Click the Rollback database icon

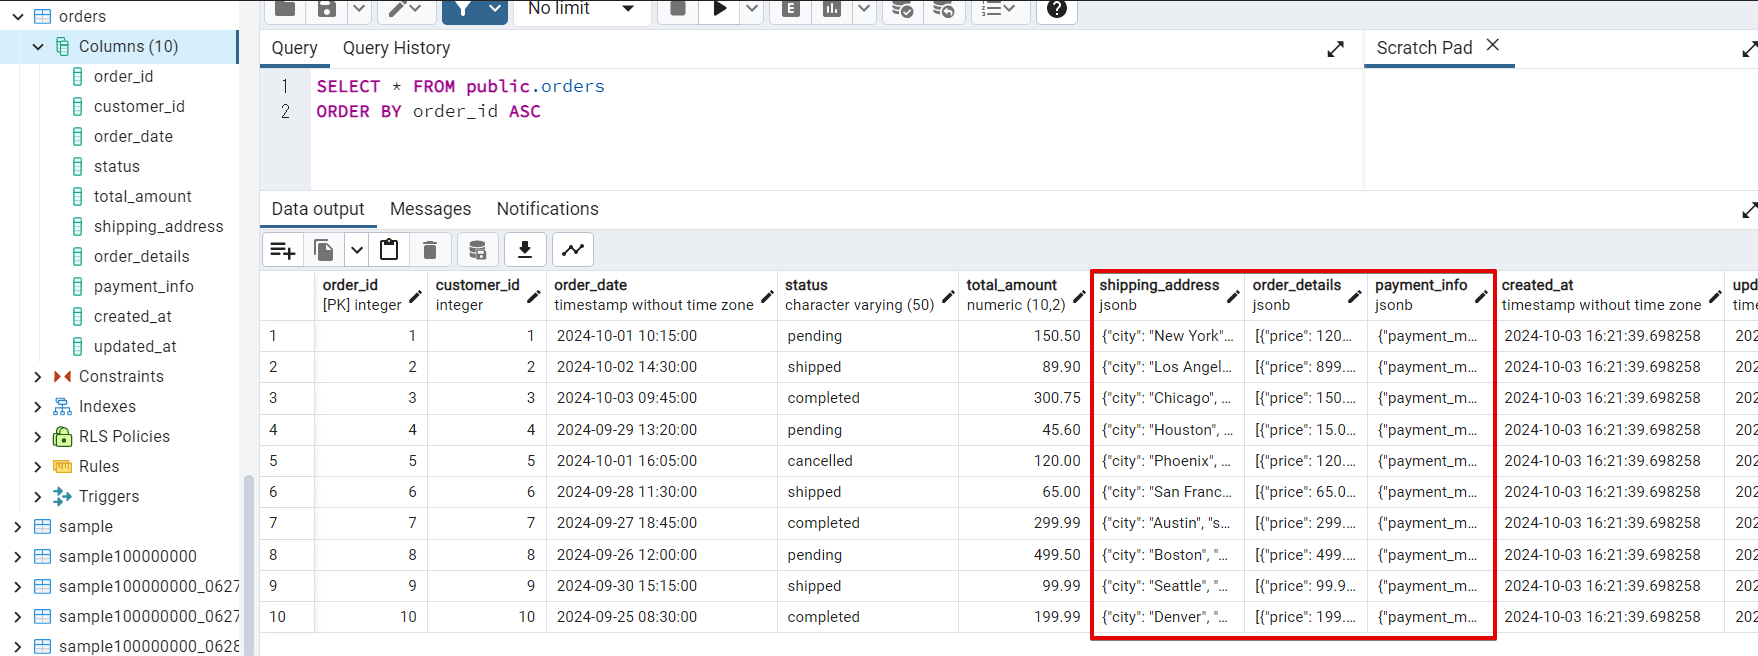coord(943,8)
